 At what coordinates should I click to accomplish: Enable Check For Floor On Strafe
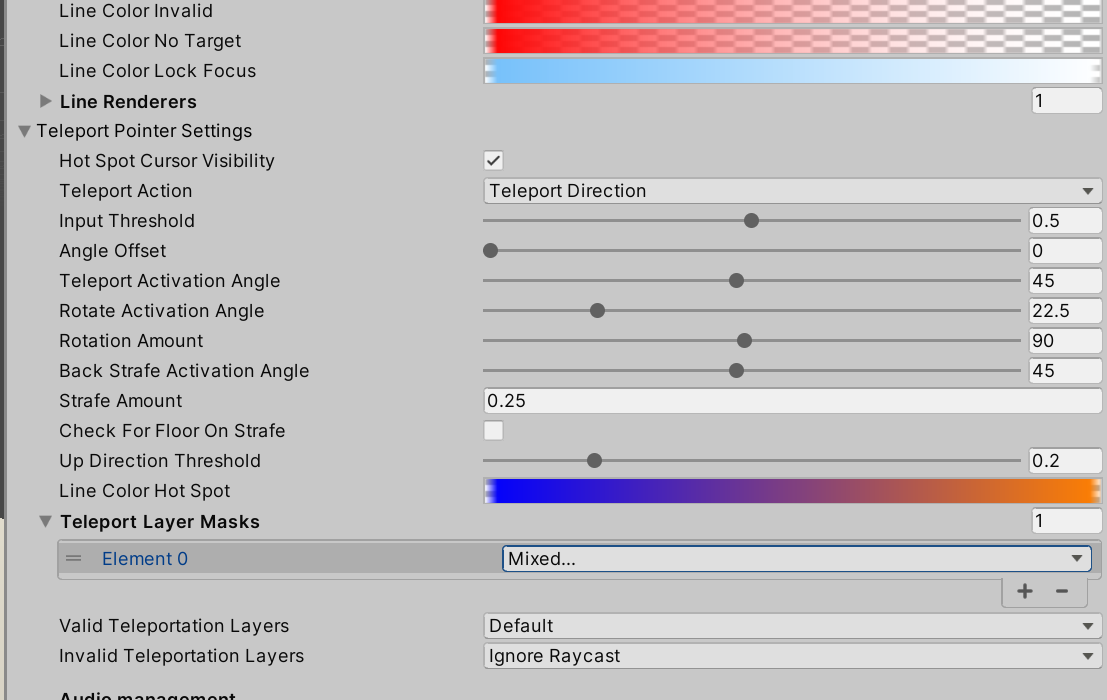point(492,430)
